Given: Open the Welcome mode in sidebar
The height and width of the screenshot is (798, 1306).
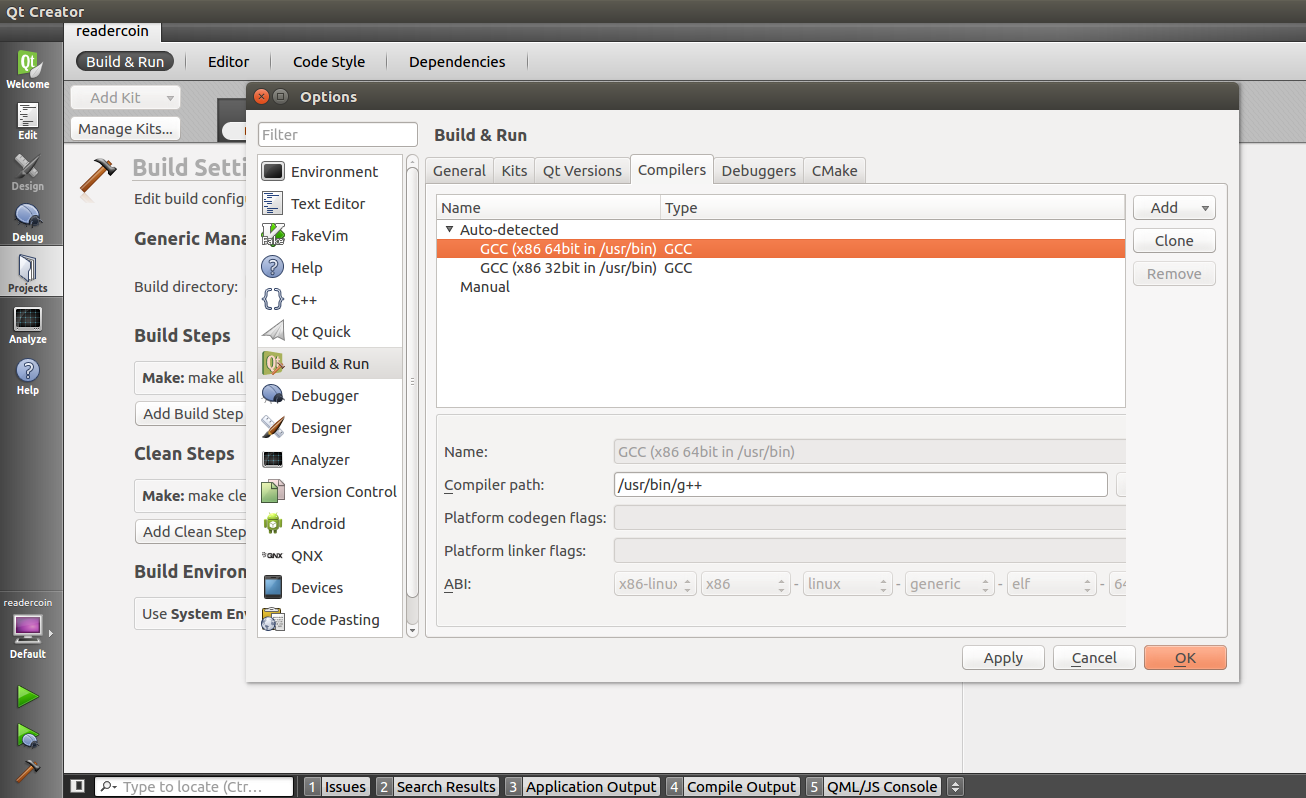Looking at the screenshot, I should pos(28,70).
